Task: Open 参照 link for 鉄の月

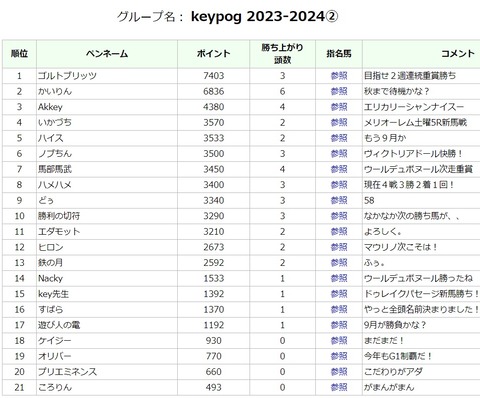Action: [x=339, y=263]
